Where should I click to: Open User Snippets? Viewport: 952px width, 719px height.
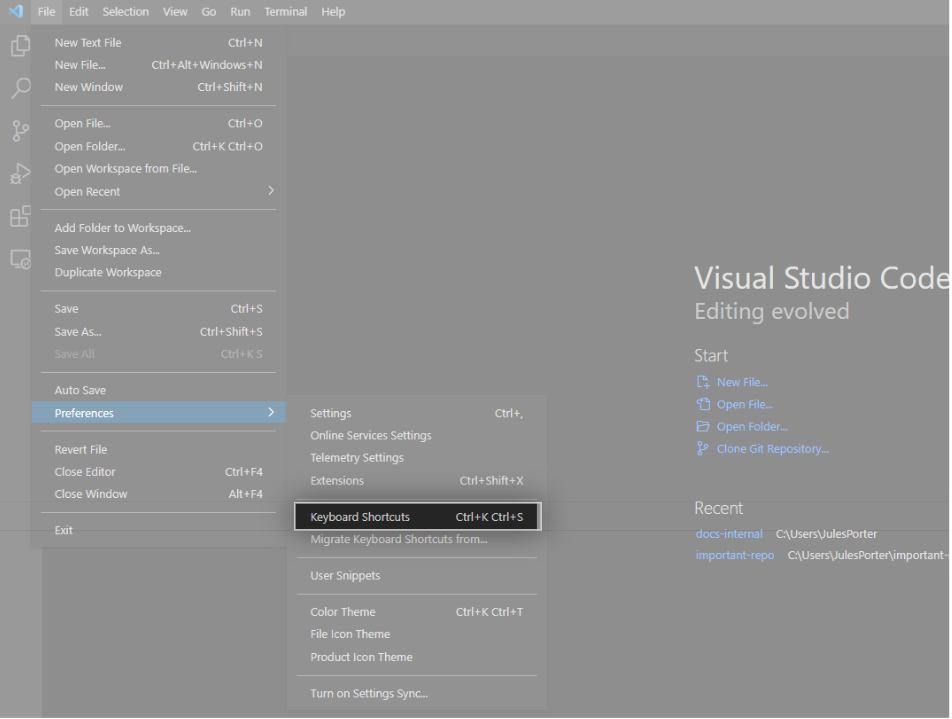point(417,576)
